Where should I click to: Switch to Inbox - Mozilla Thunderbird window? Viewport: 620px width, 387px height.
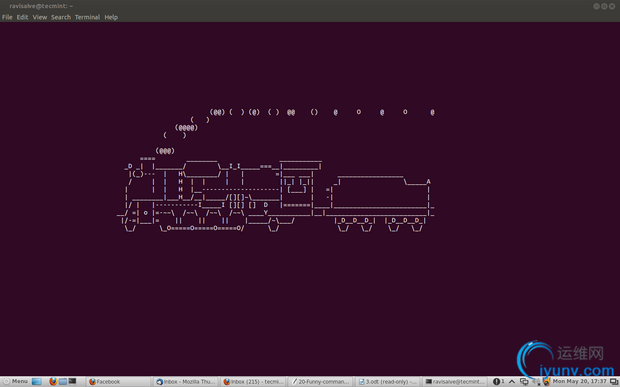(x=186, y=381)
